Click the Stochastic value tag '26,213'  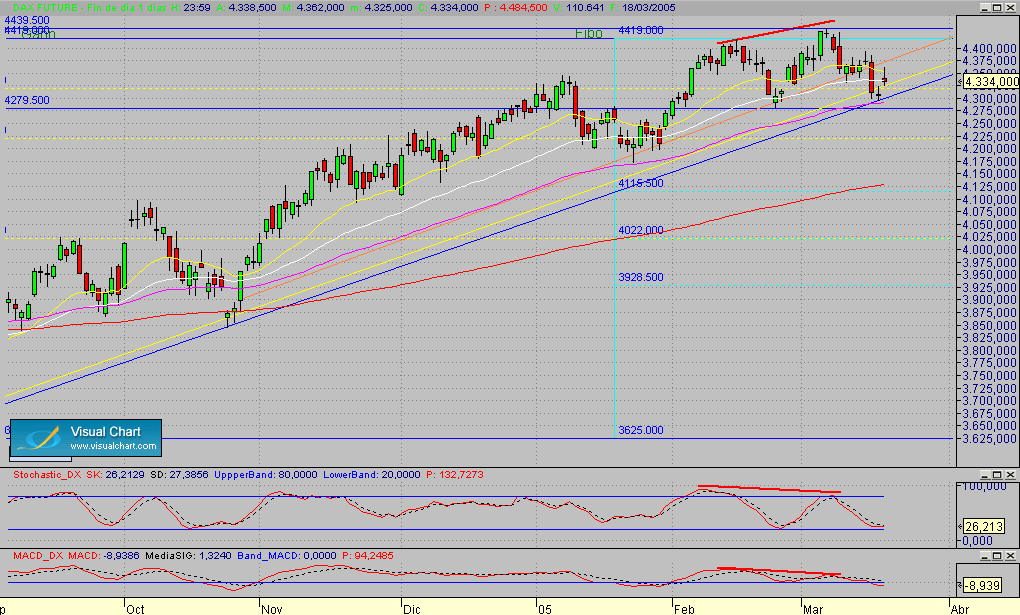click(x=983, y=526)
